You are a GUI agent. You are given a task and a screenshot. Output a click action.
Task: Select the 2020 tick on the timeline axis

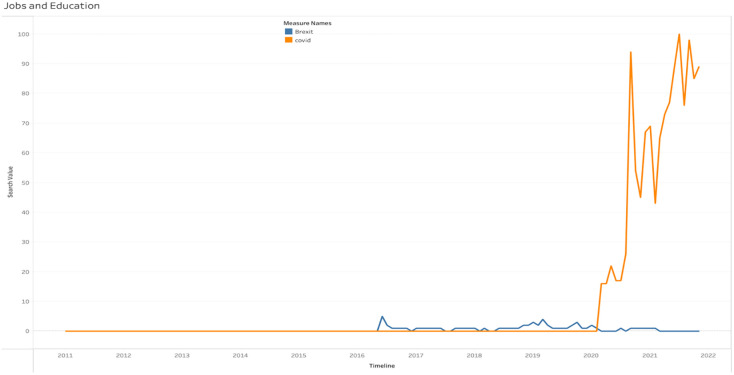[x=591, y=356]
